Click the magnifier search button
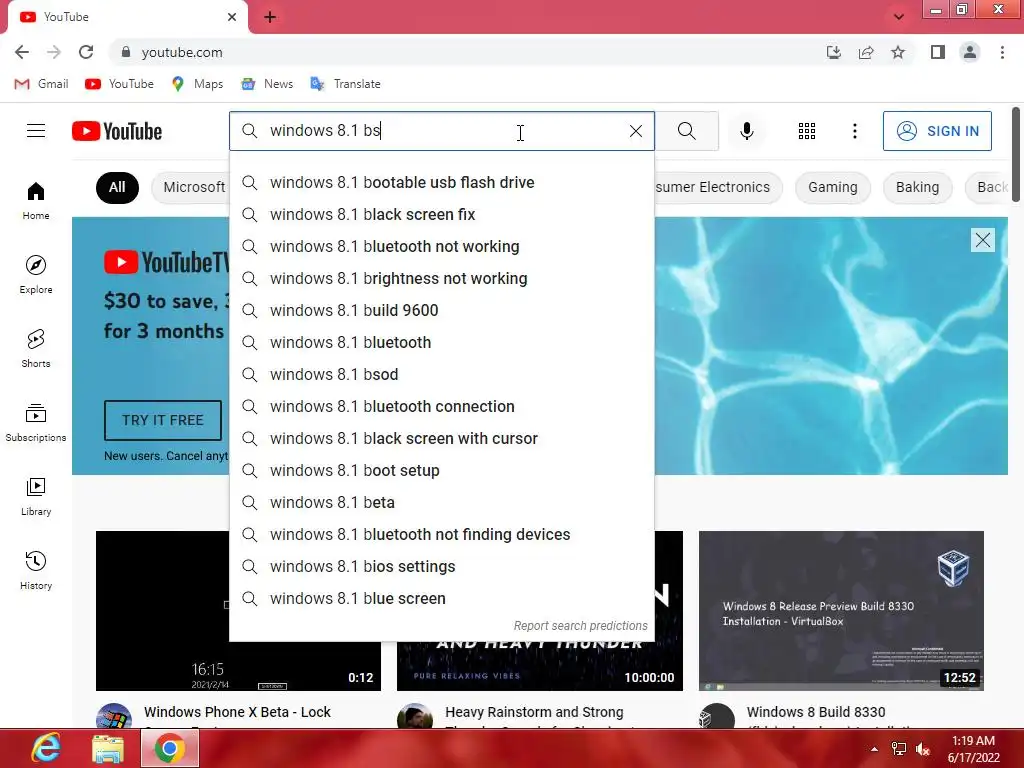Viewport: 1024px width, 768px height. coord(686,131)
